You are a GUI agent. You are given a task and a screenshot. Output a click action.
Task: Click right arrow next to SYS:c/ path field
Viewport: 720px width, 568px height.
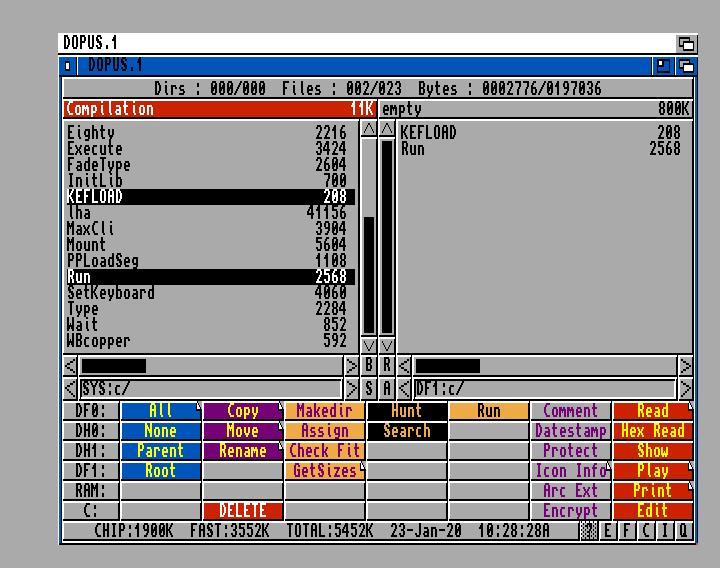click(352, 389)
